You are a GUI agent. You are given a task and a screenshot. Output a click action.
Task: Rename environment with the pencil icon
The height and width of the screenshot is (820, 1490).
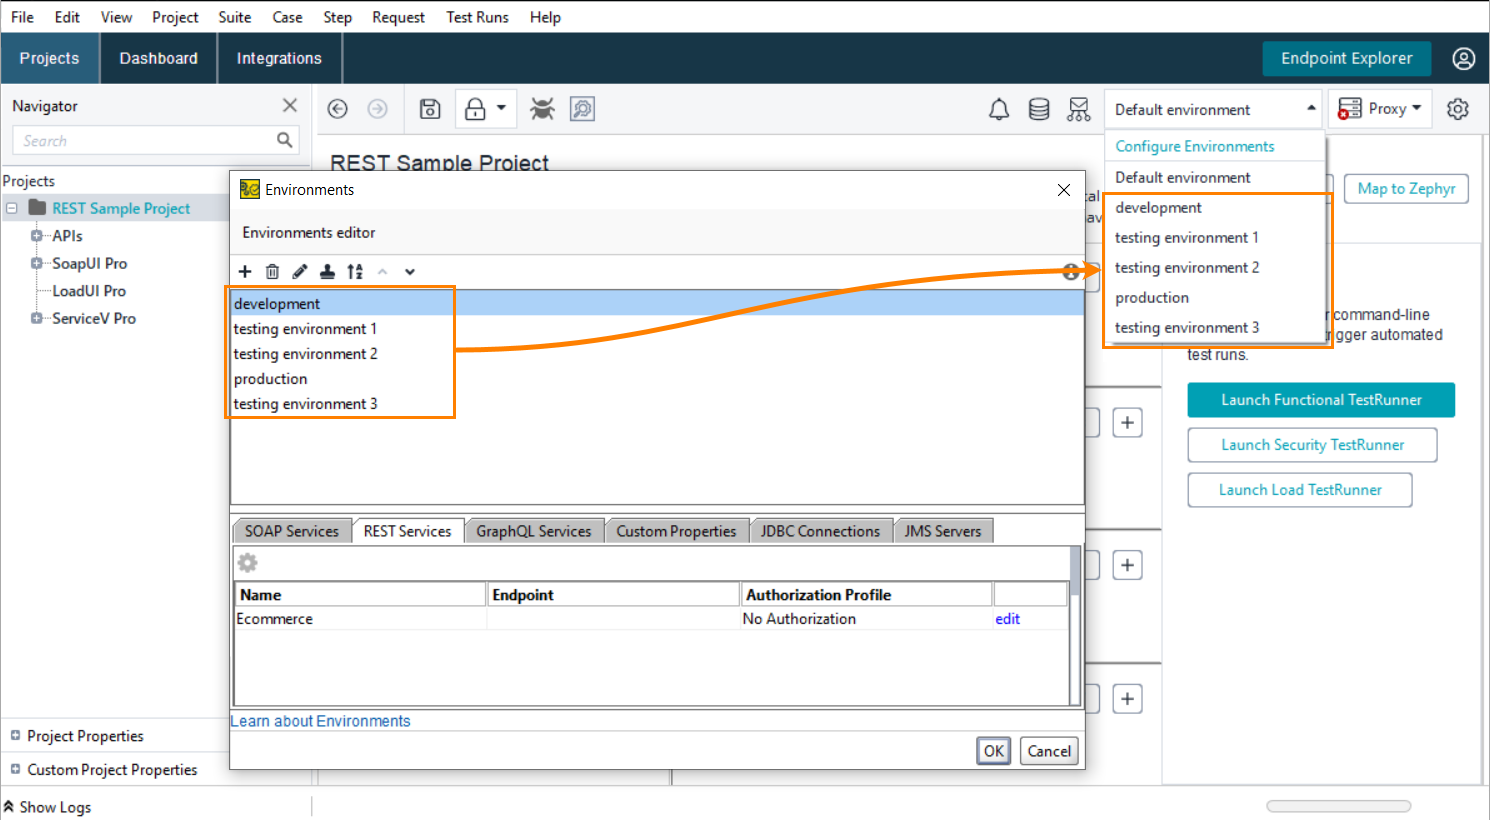(298, 271)
